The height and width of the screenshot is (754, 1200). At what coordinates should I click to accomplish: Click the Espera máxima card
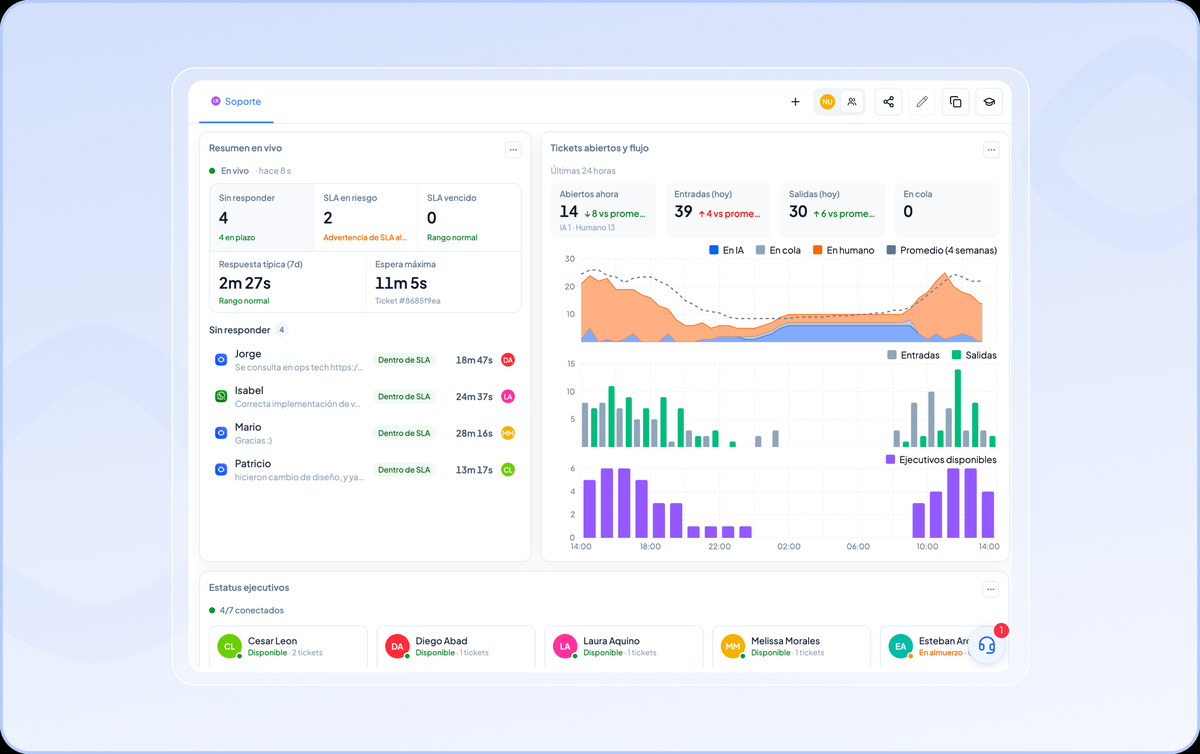point(443,282)
